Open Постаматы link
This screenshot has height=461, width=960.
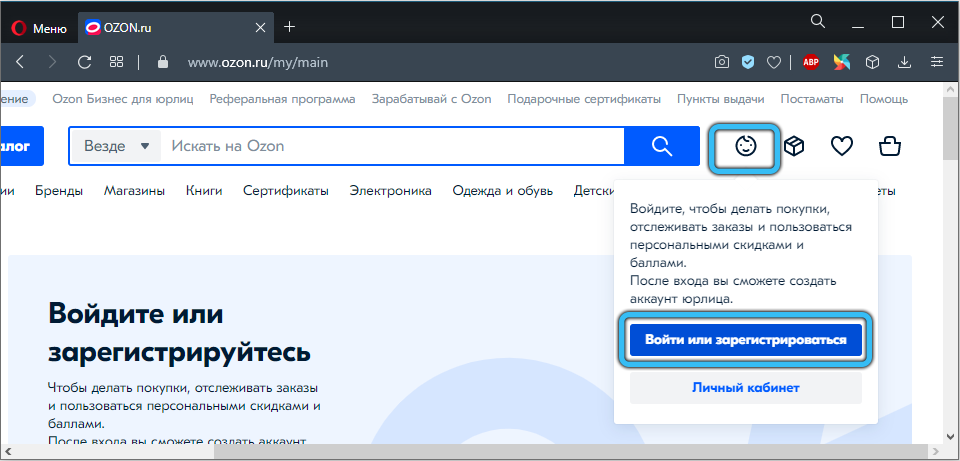[x=812, y=99]
